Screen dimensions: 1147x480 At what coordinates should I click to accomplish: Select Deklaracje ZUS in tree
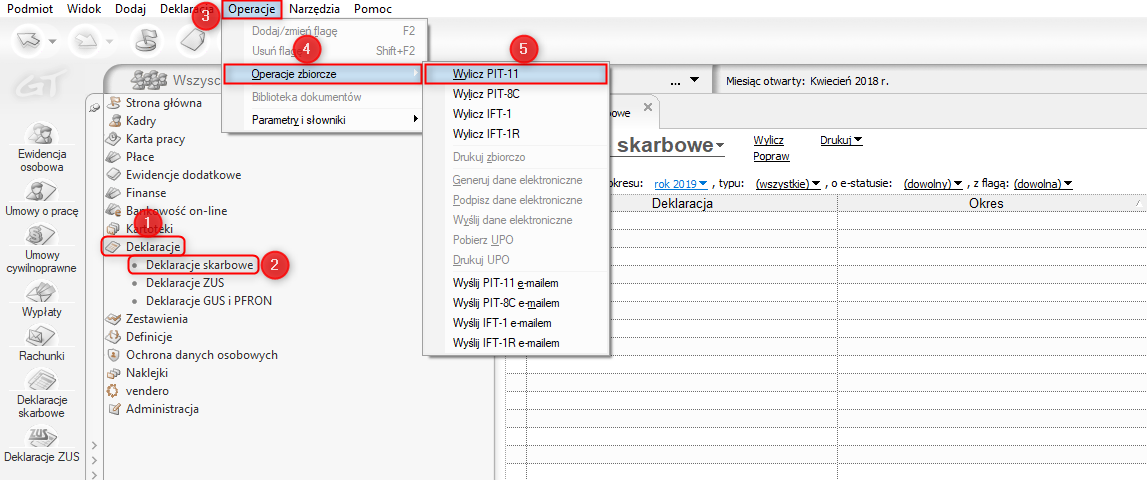click(187, 282)
